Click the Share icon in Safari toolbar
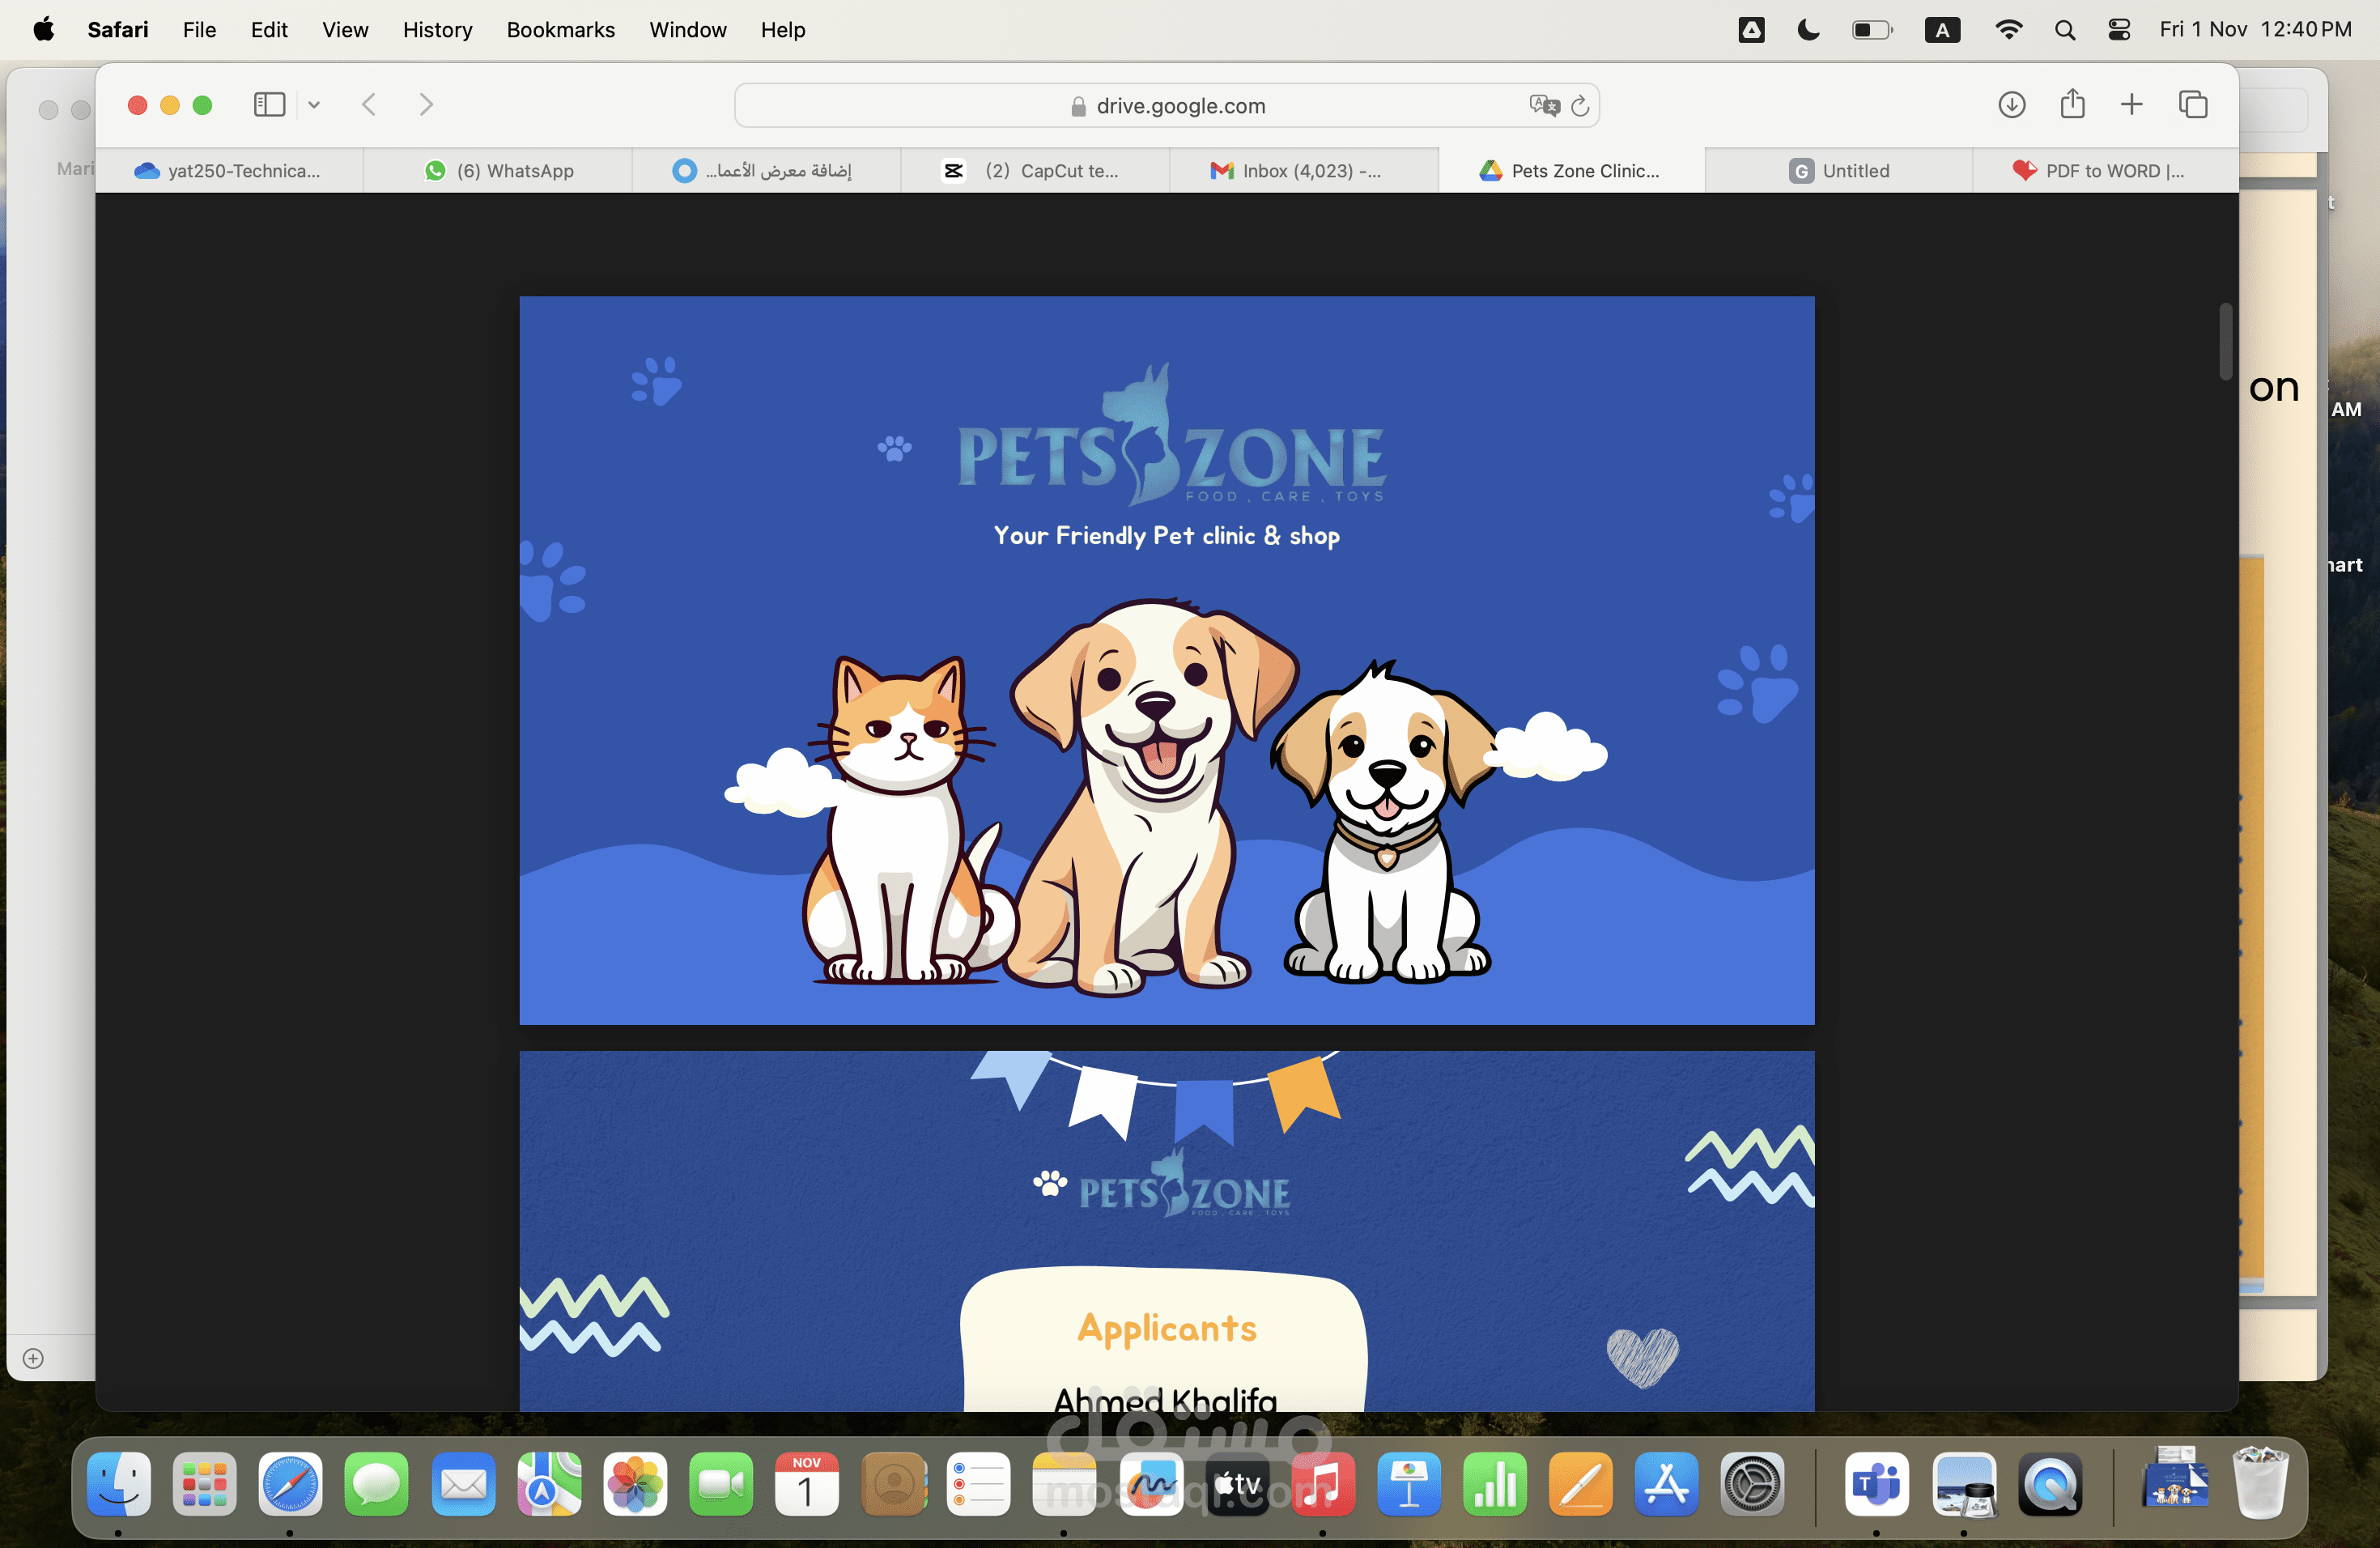Screen dimensions: 2380x1548 click(x=2072, y=104)
